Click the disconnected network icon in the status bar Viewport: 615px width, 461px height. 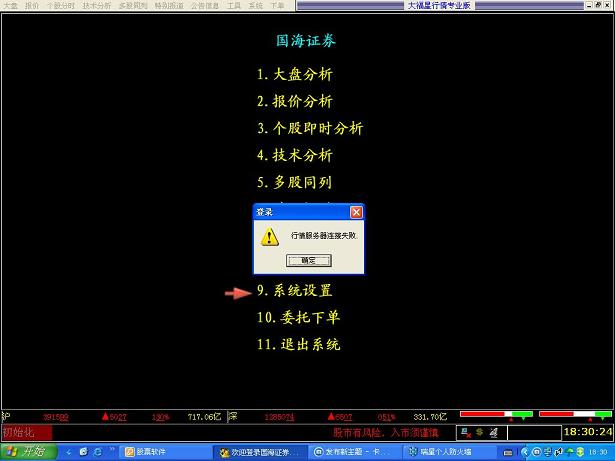coord(466,433)
